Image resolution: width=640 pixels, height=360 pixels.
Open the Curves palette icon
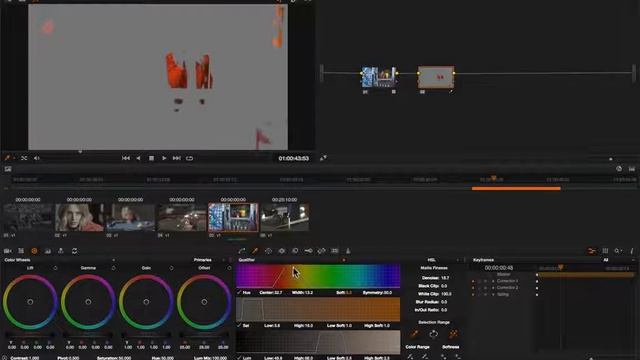pyautogui.click(x=242, y=251)
